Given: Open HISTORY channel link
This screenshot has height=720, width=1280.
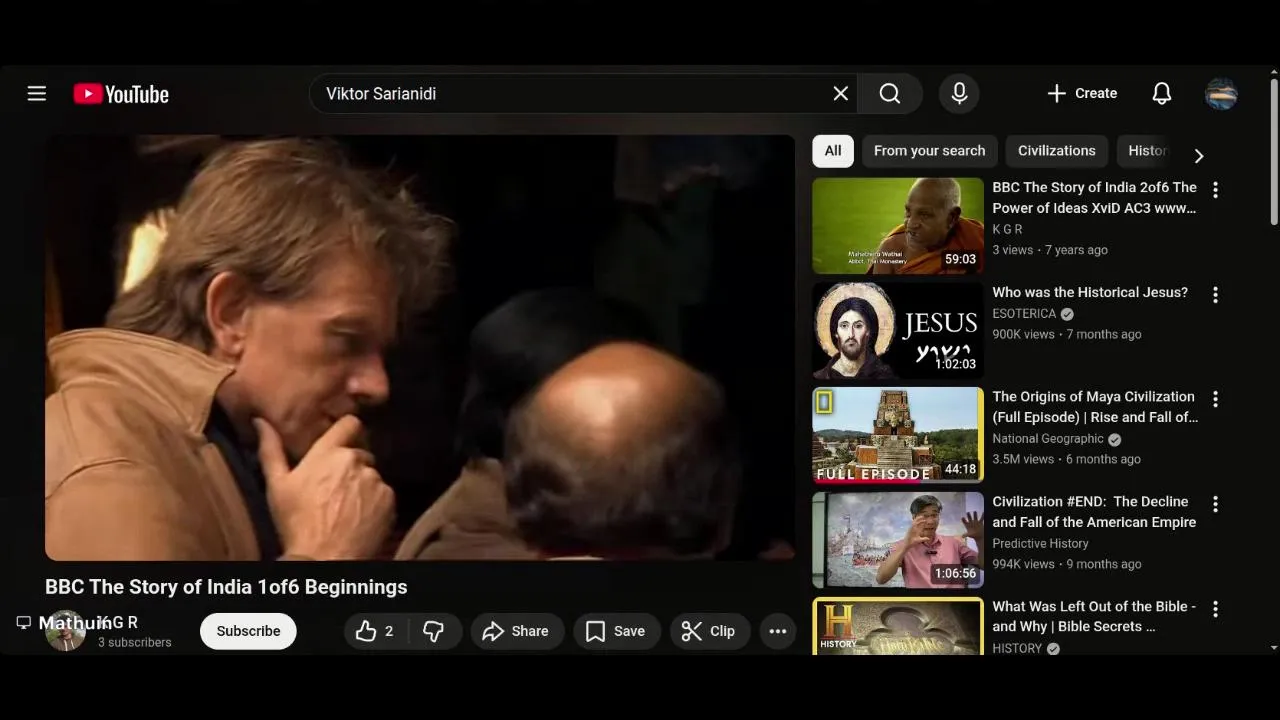Looking at the screenshot, I should [1017, 648].
